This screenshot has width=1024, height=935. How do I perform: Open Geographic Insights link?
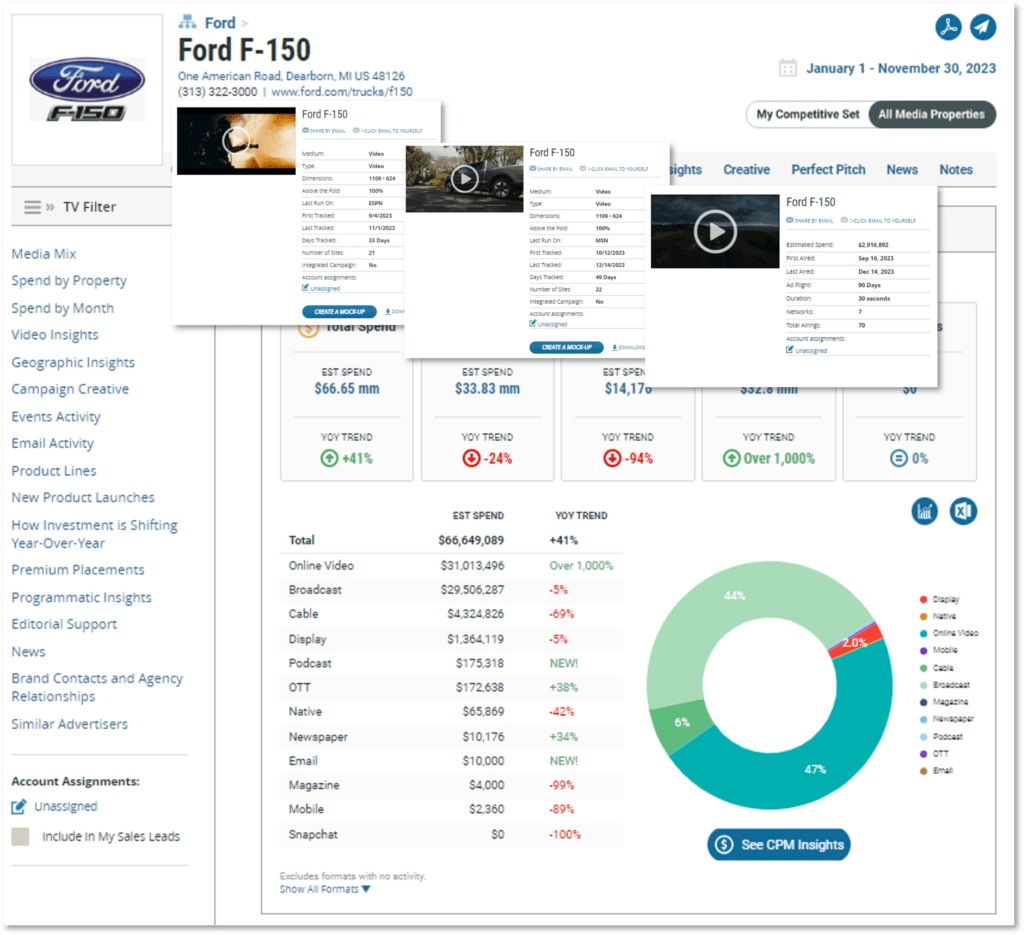click(x=73, y=362)
